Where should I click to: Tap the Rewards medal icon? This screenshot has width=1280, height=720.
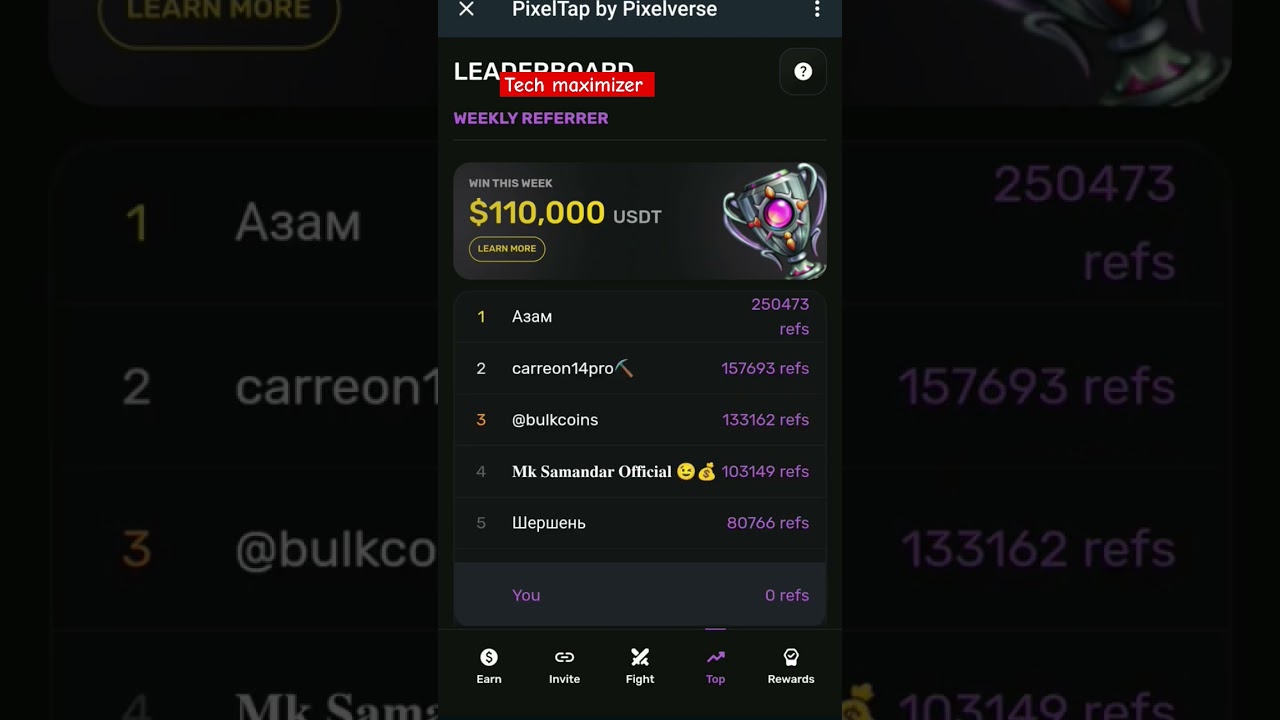point(791,657)
